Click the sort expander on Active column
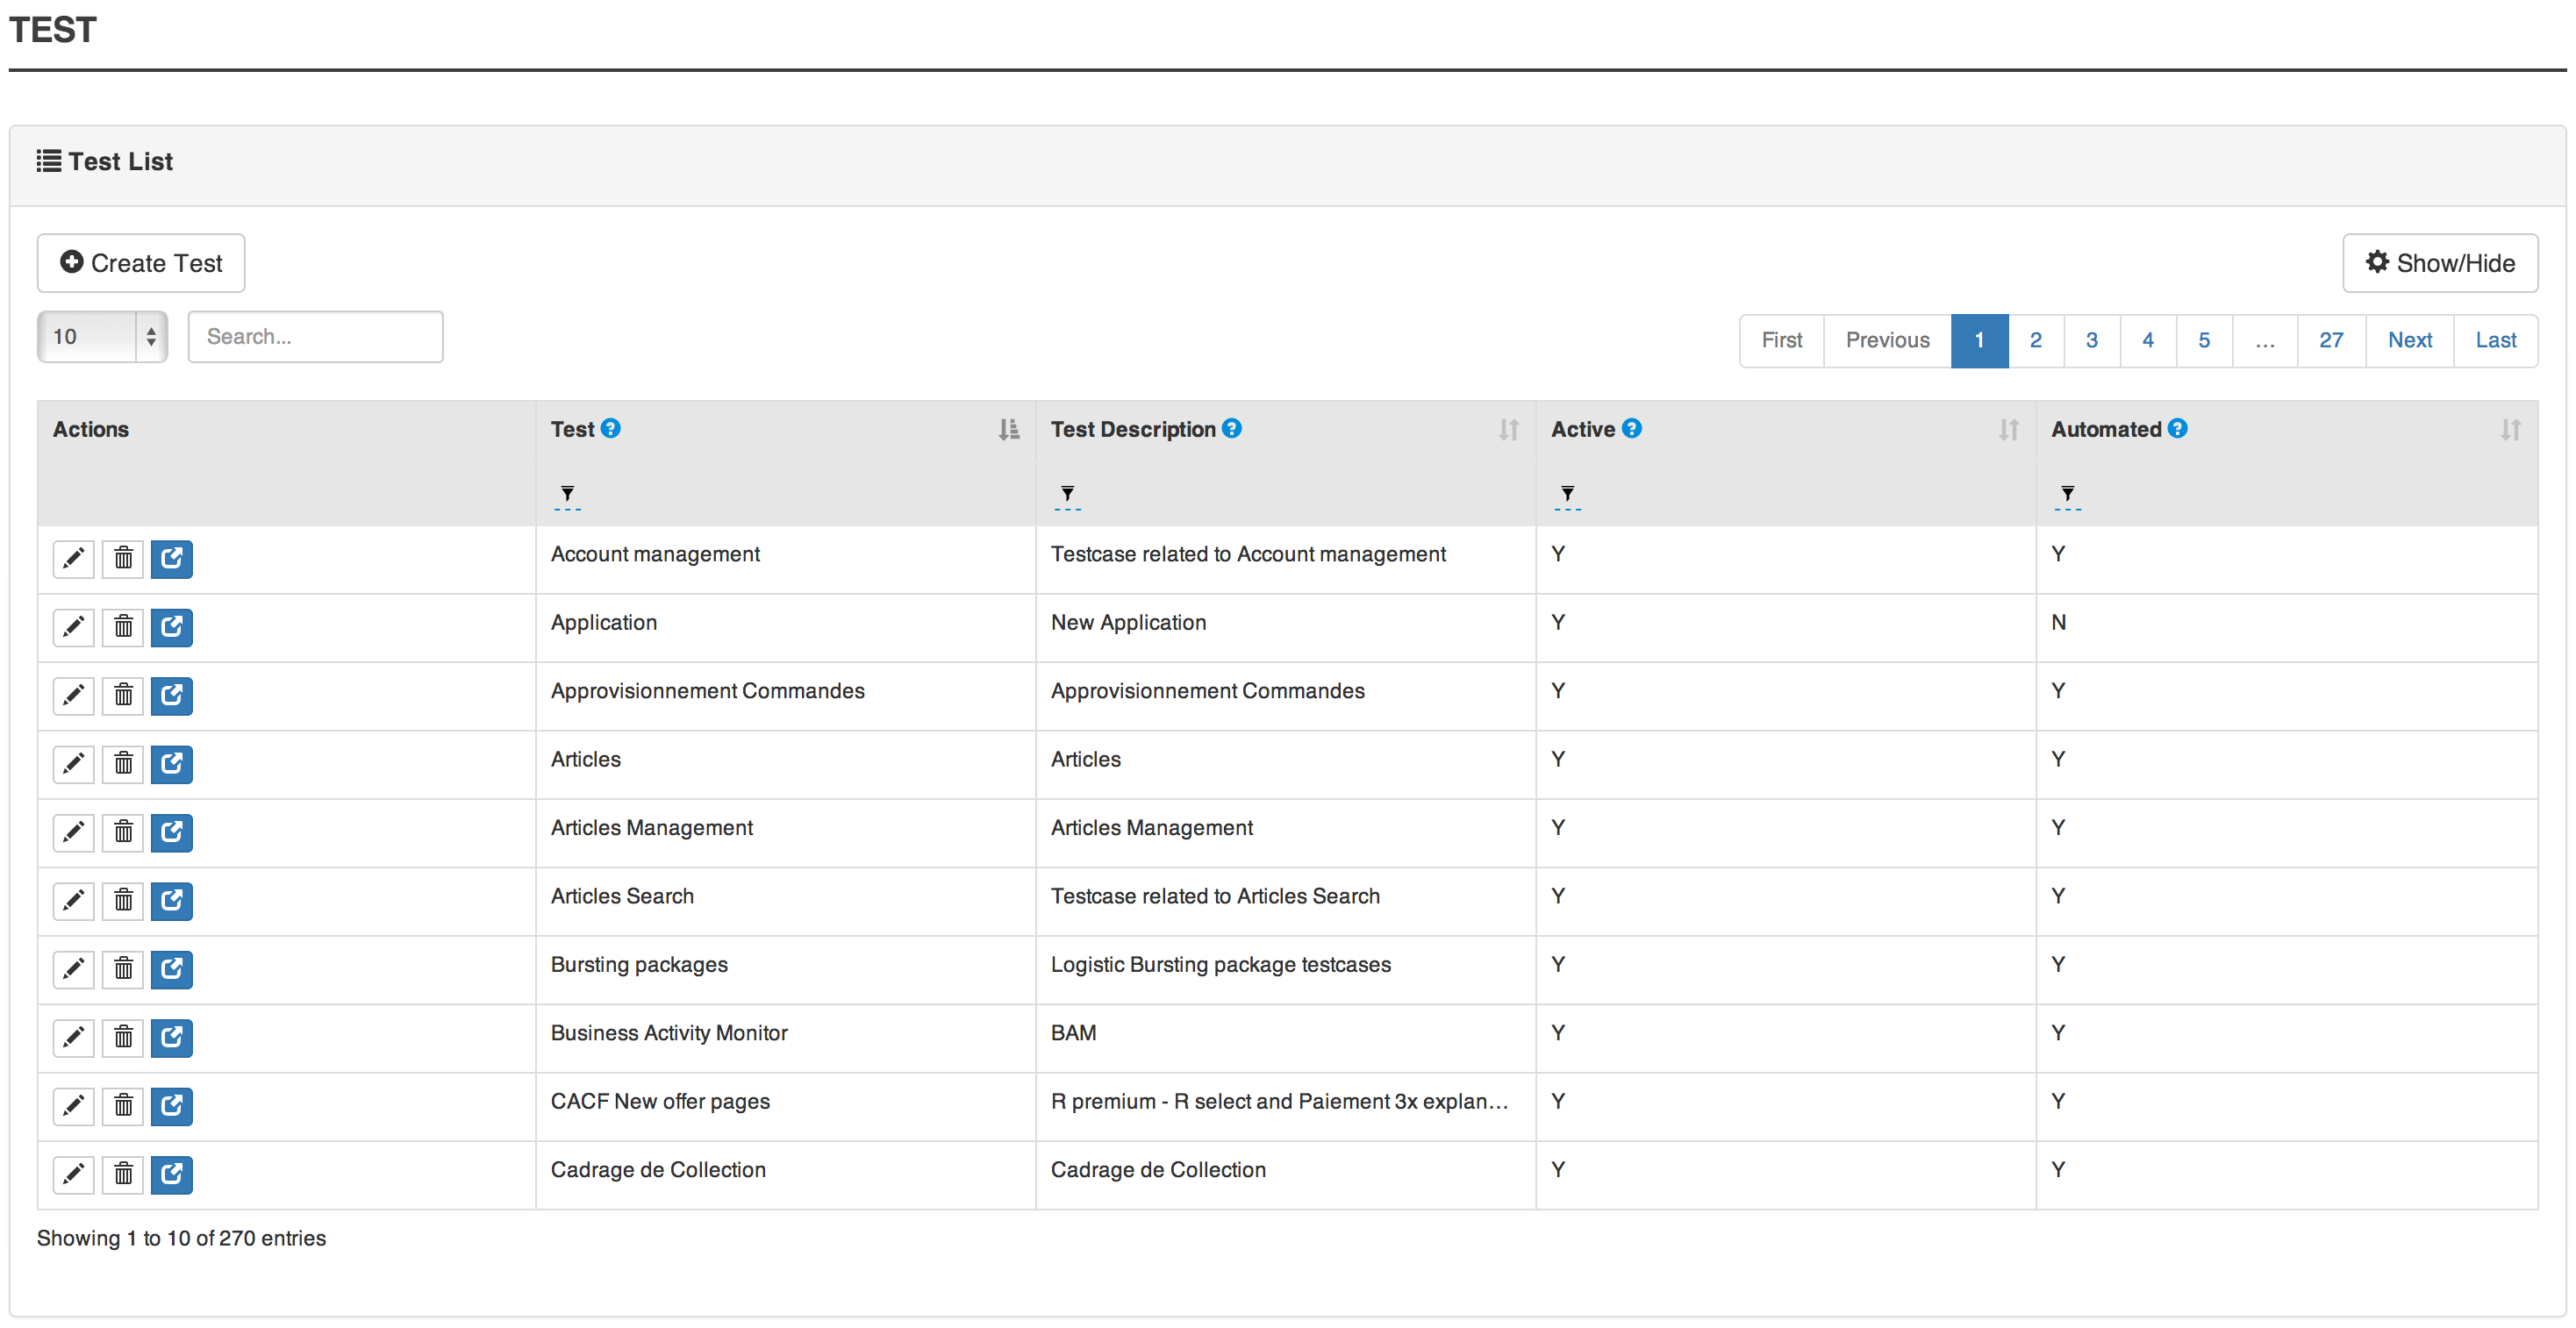Viewport: 2576px width, 1328px height. coord(2010,429)
